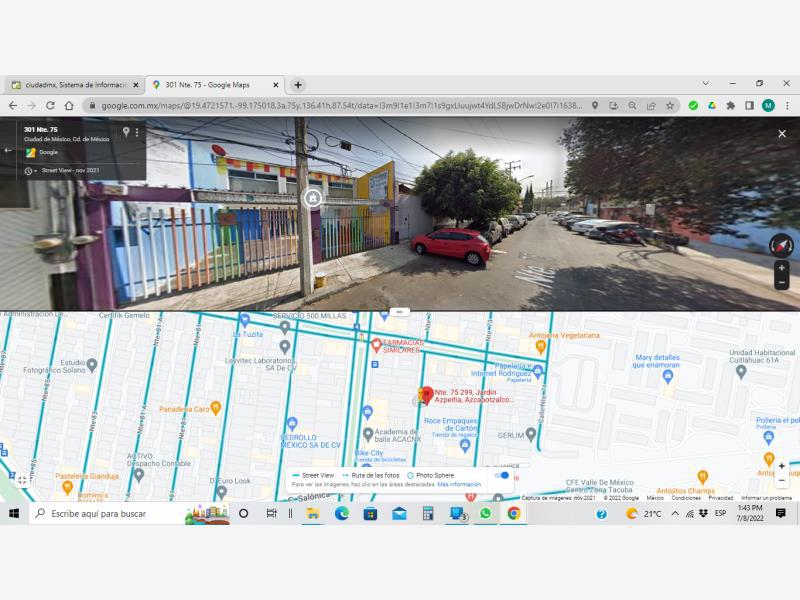This screenshot has width=800, height=600.
Task: Close the Street View panel
Action: [782, 134]
